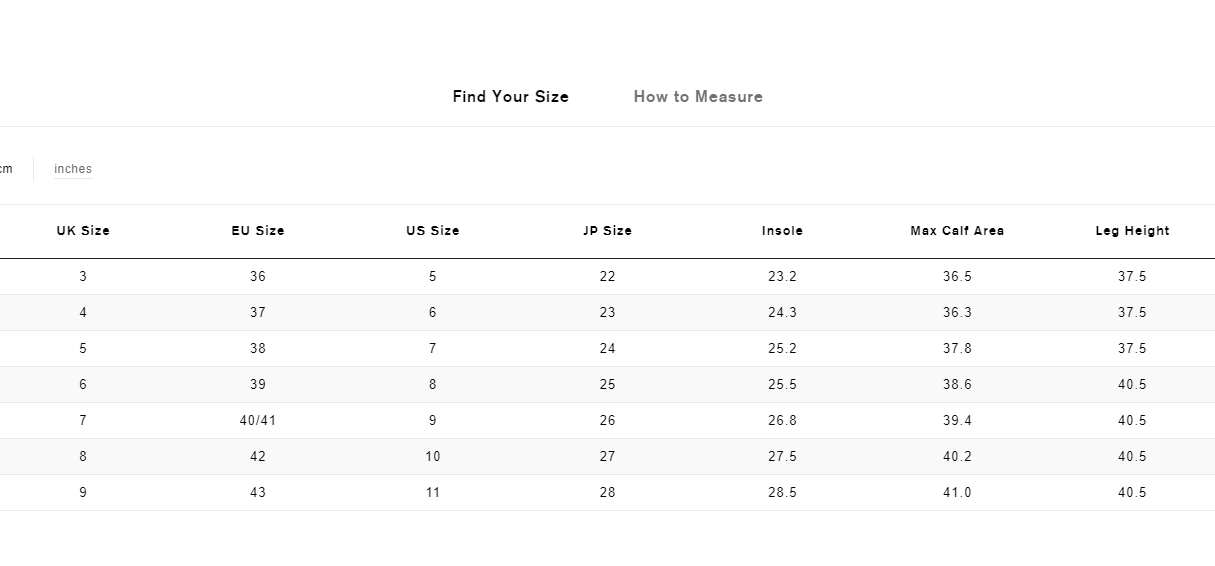Select the UK size 9 row cell
Image resolution: width=1215 pixels, height=566 pixels.
coord(83,493)
